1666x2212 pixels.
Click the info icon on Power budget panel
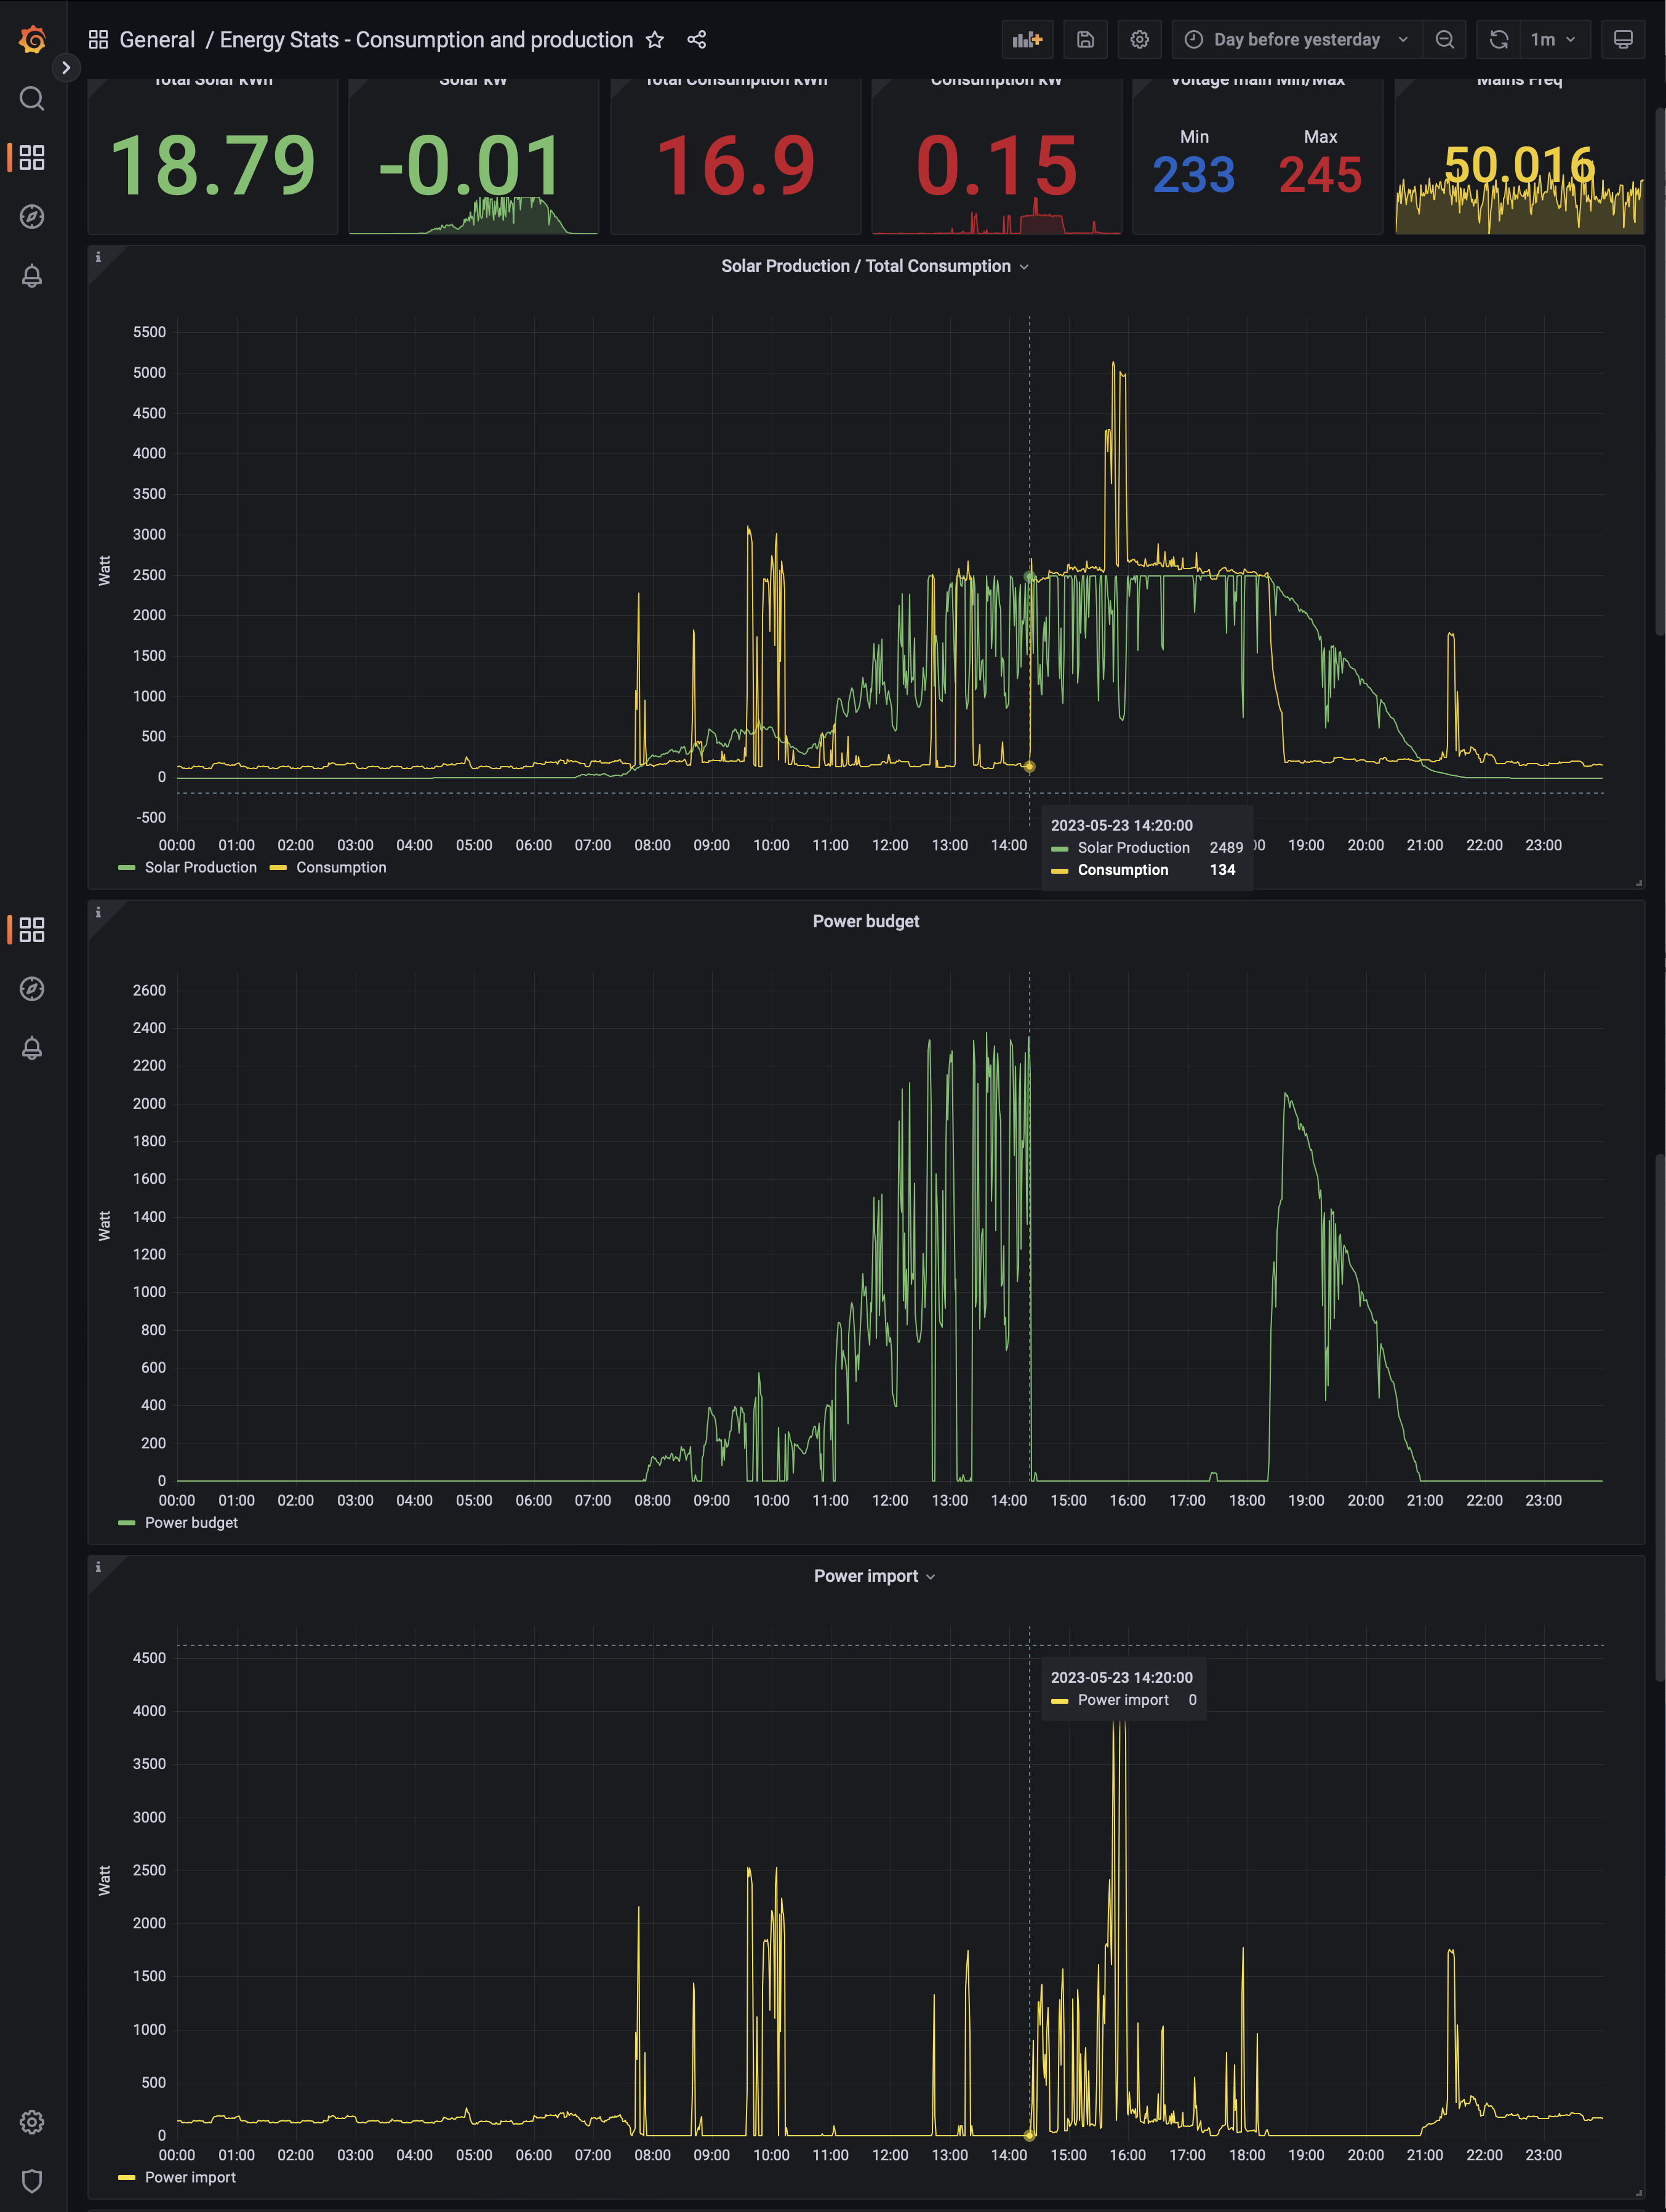pos(98,913)
